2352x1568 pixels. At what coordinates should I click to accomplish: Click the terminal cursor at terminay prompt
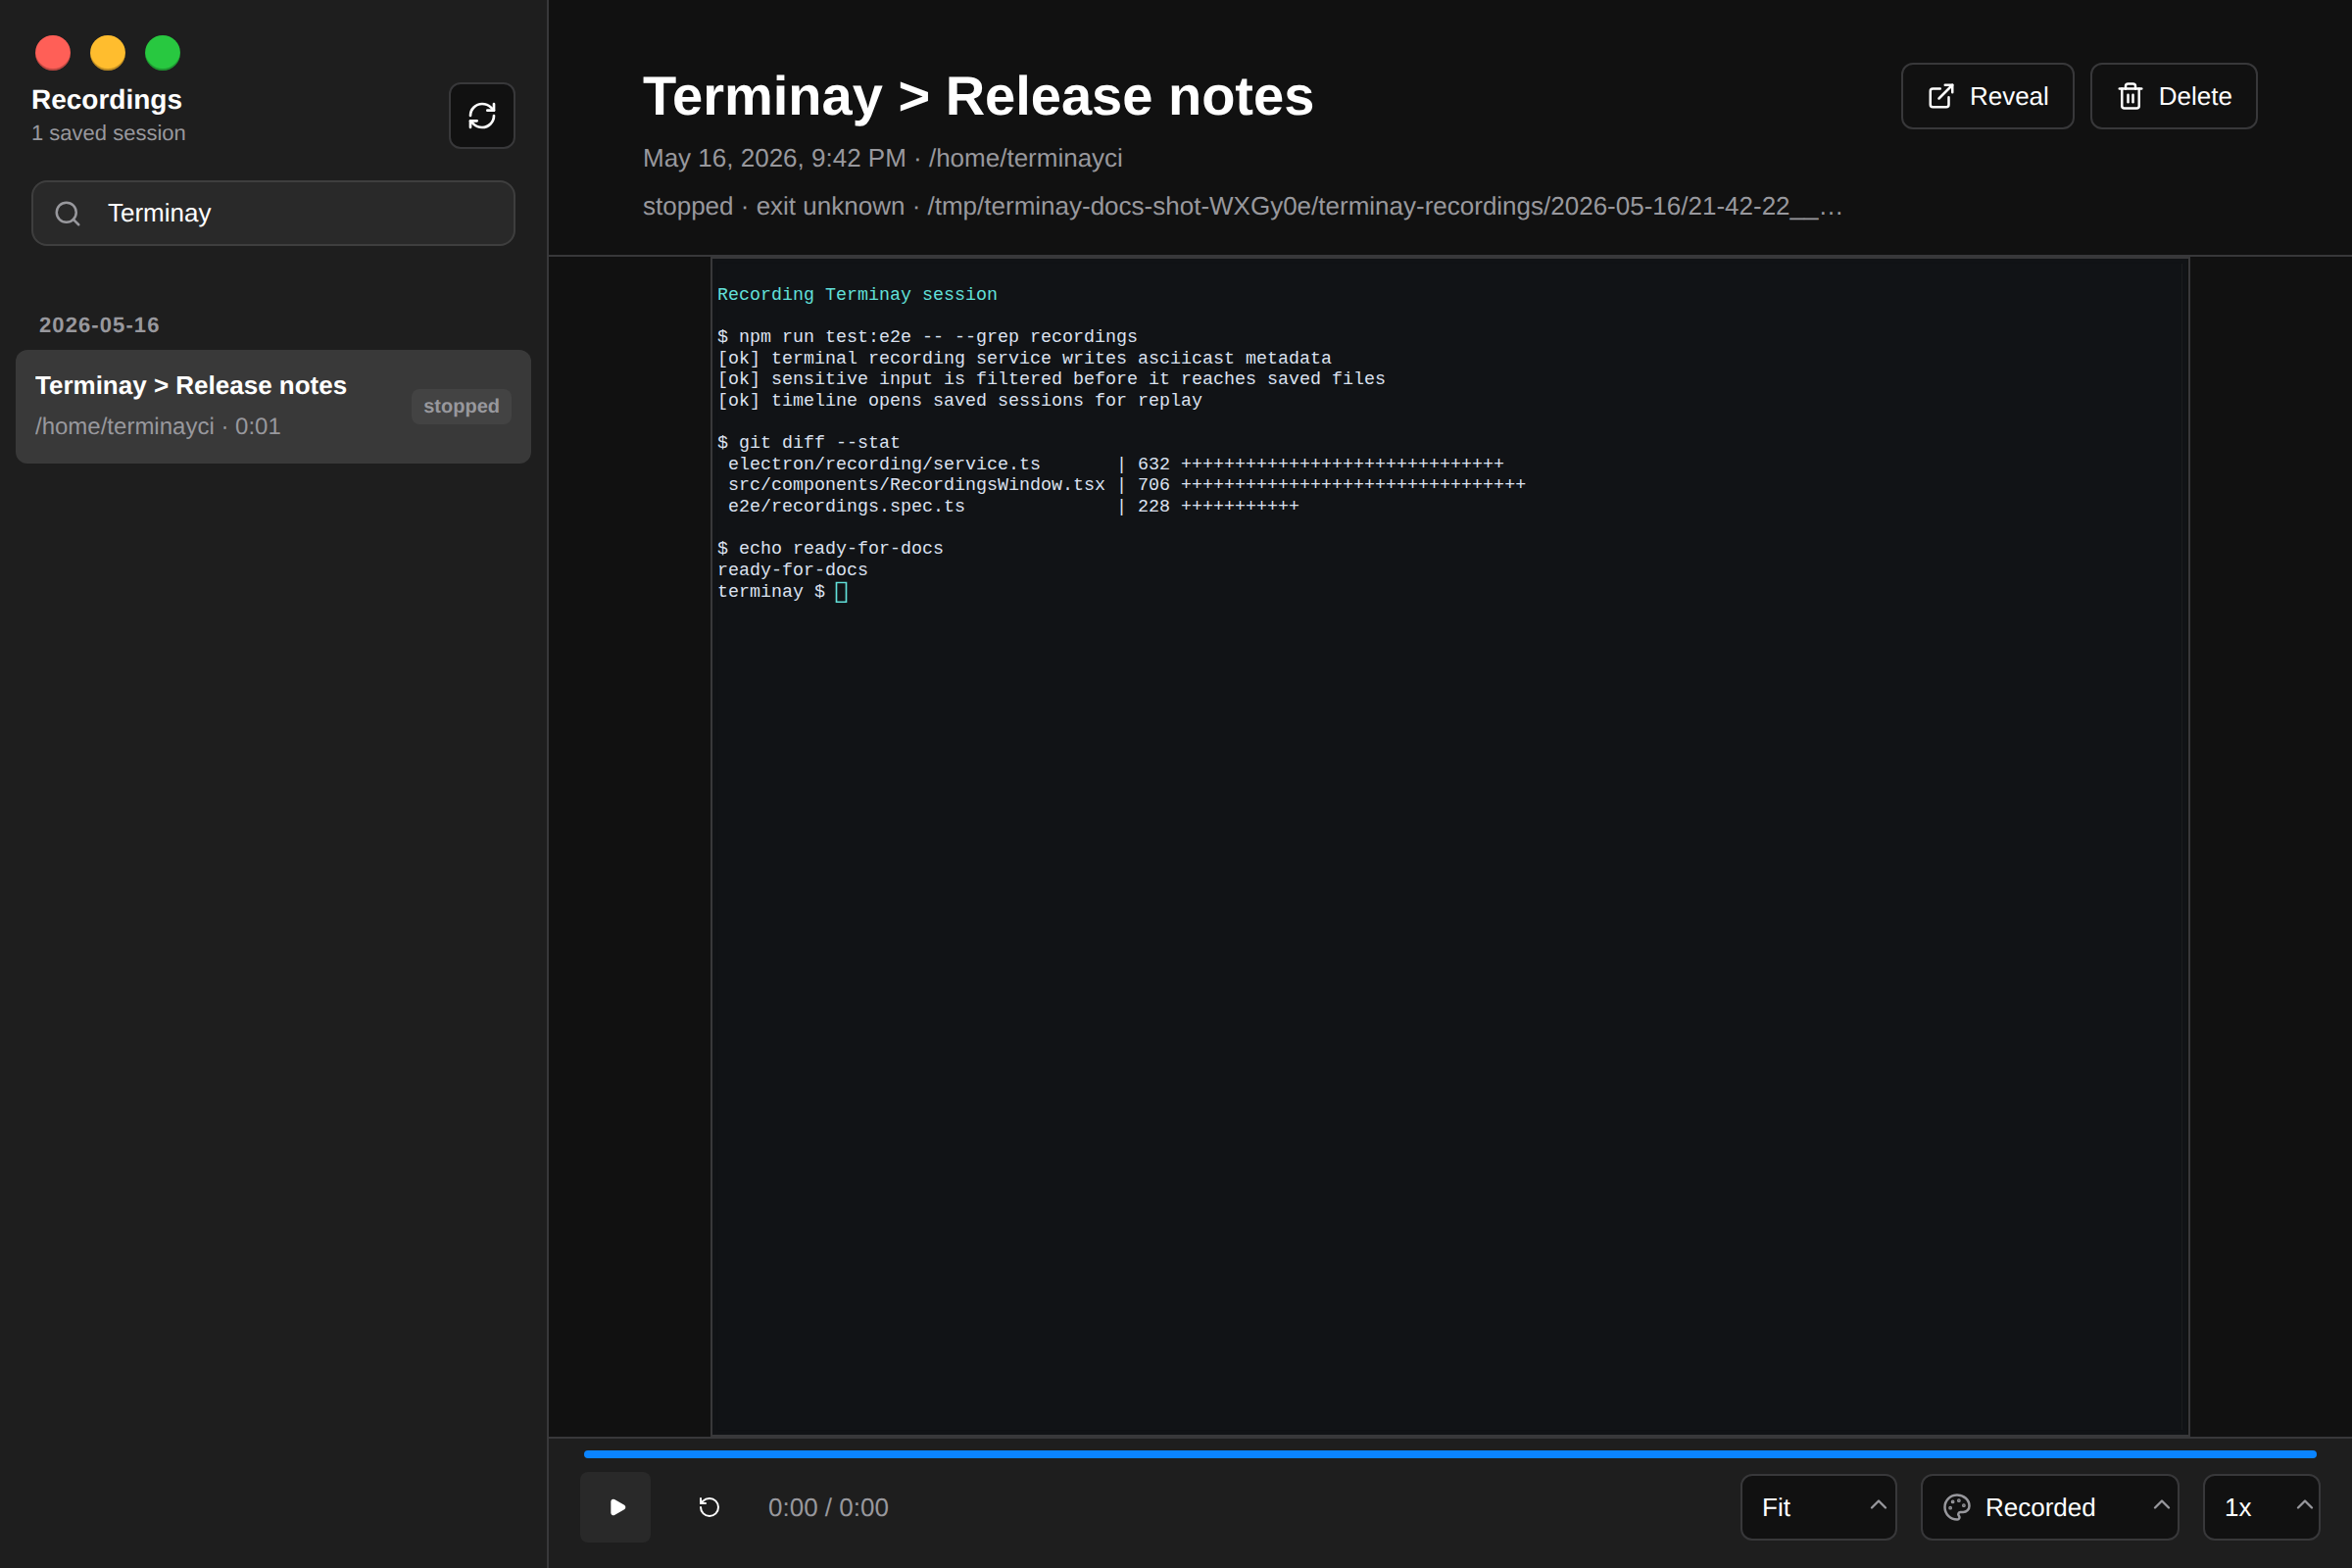coord(841,592)
